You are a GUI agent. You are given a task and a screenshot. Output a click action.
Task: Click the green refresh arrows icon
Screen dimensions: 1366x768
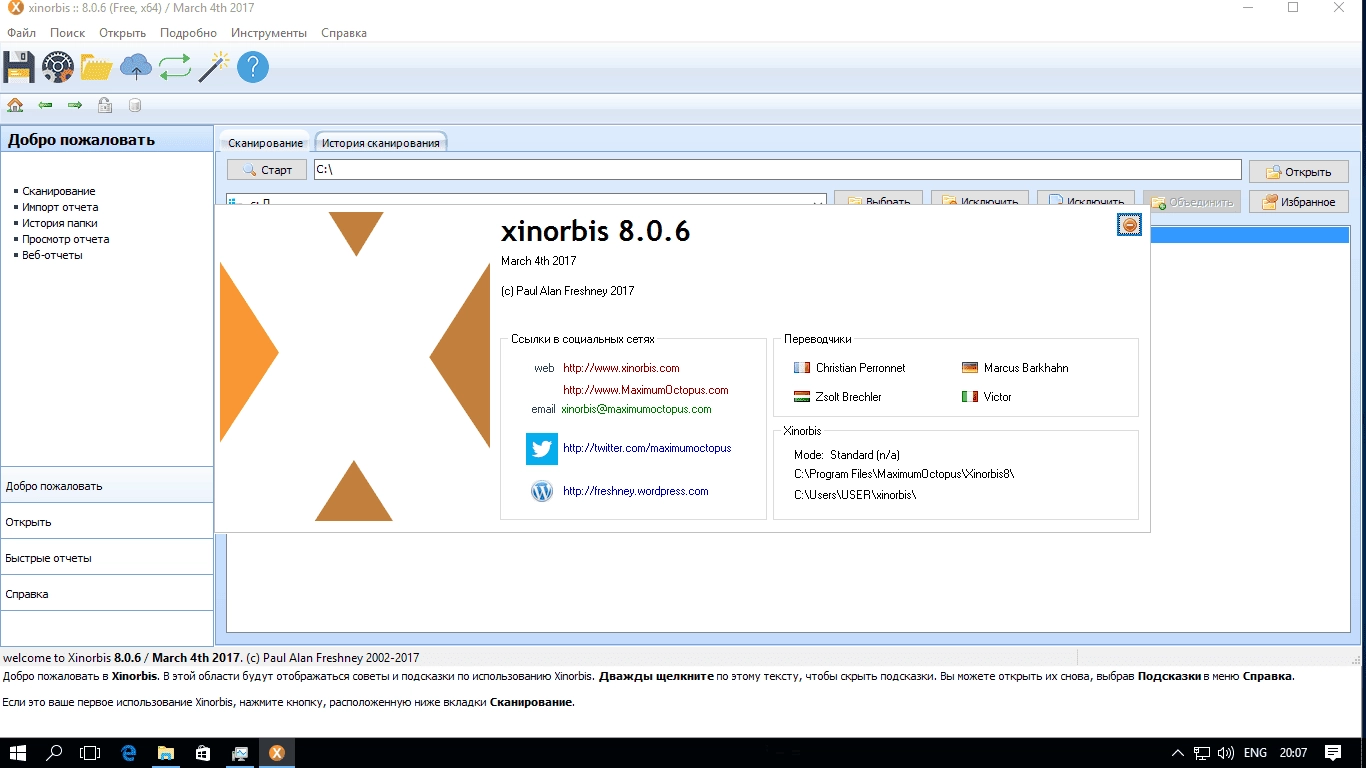[174, 67]
